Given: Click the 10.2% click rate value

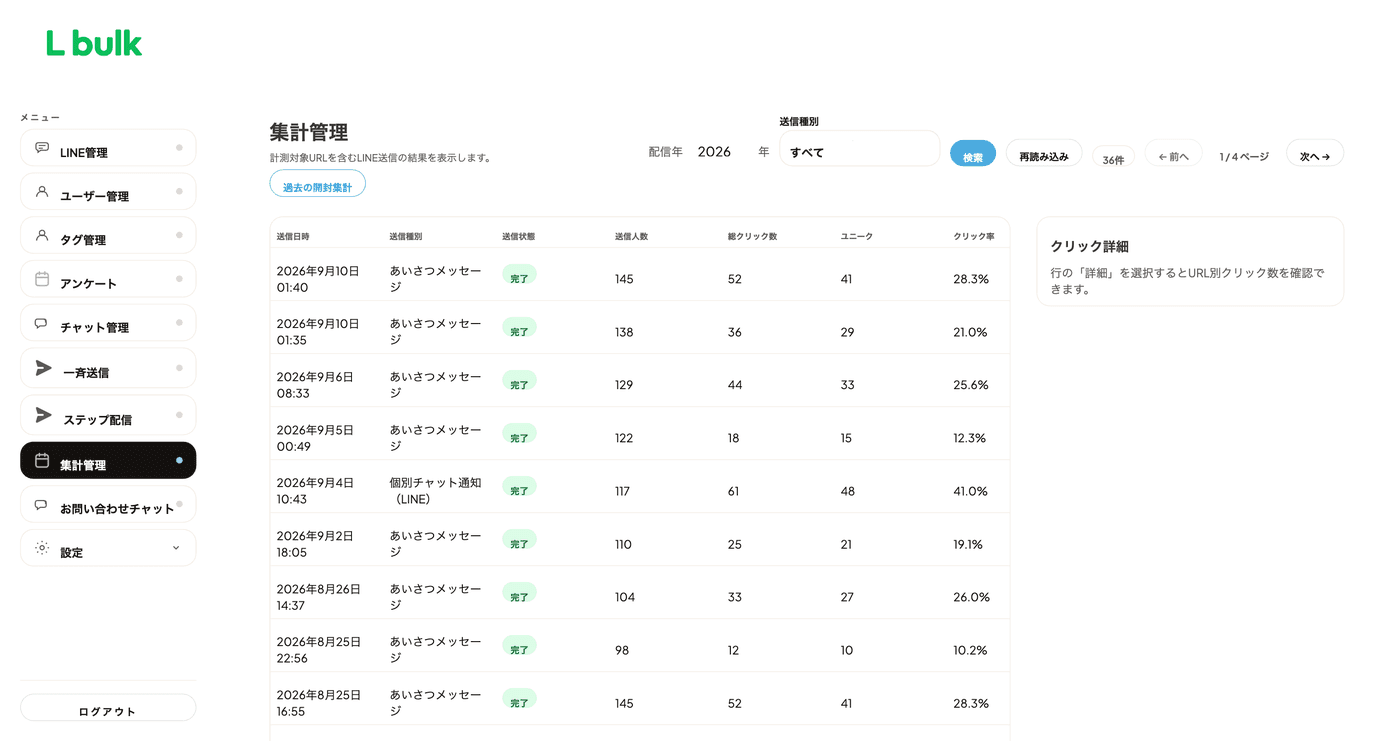Looking at the screenshot, I should pos(970,650).
